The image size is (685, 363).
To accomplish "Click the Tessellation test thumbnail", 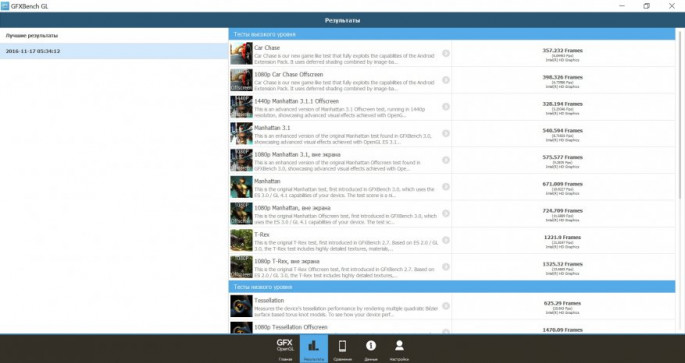I will point(241,306).
